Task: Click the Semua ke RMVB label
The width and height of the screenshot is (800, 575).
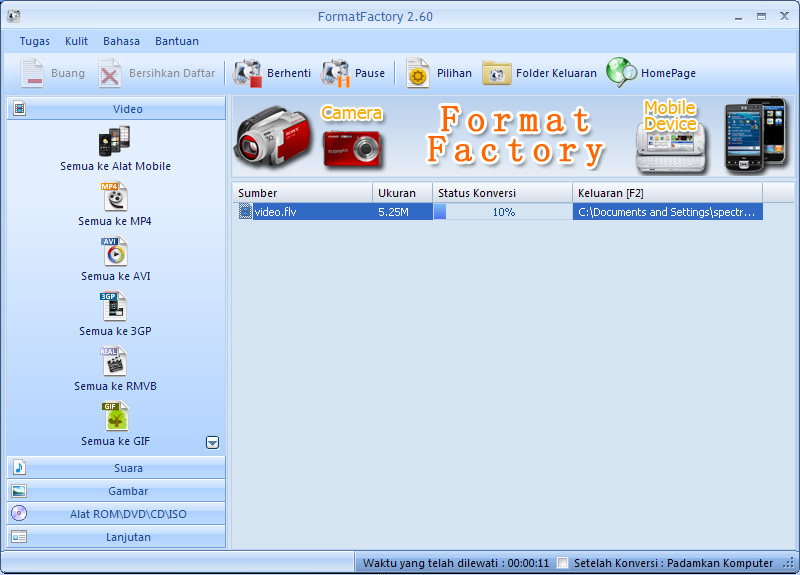Action: click(x=115, y=386)
